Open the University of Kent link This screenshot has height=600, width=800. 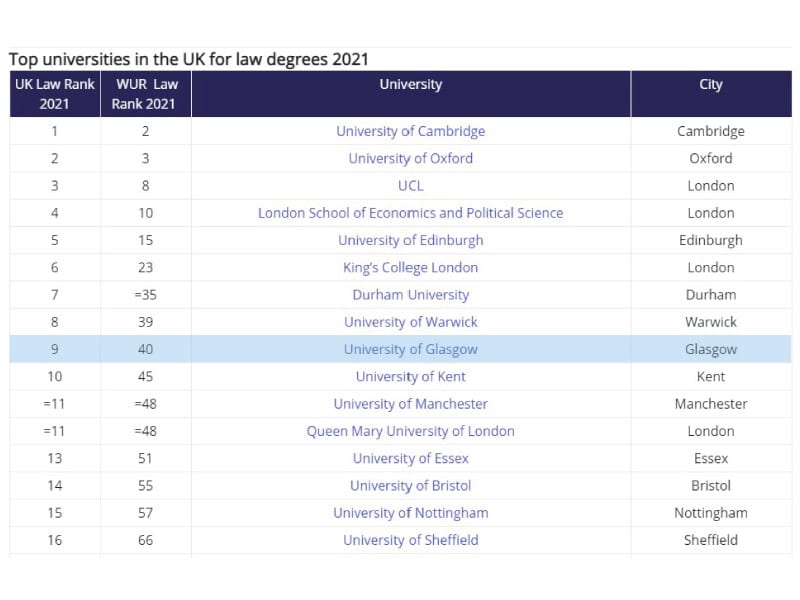click(x=410, y=377)
